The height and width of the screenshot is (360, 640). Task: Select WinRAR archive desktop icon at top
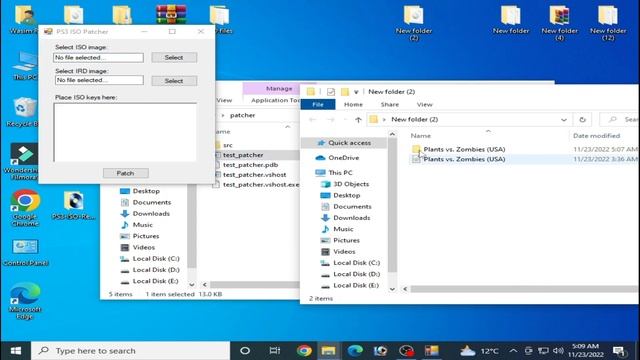point(171,15)
